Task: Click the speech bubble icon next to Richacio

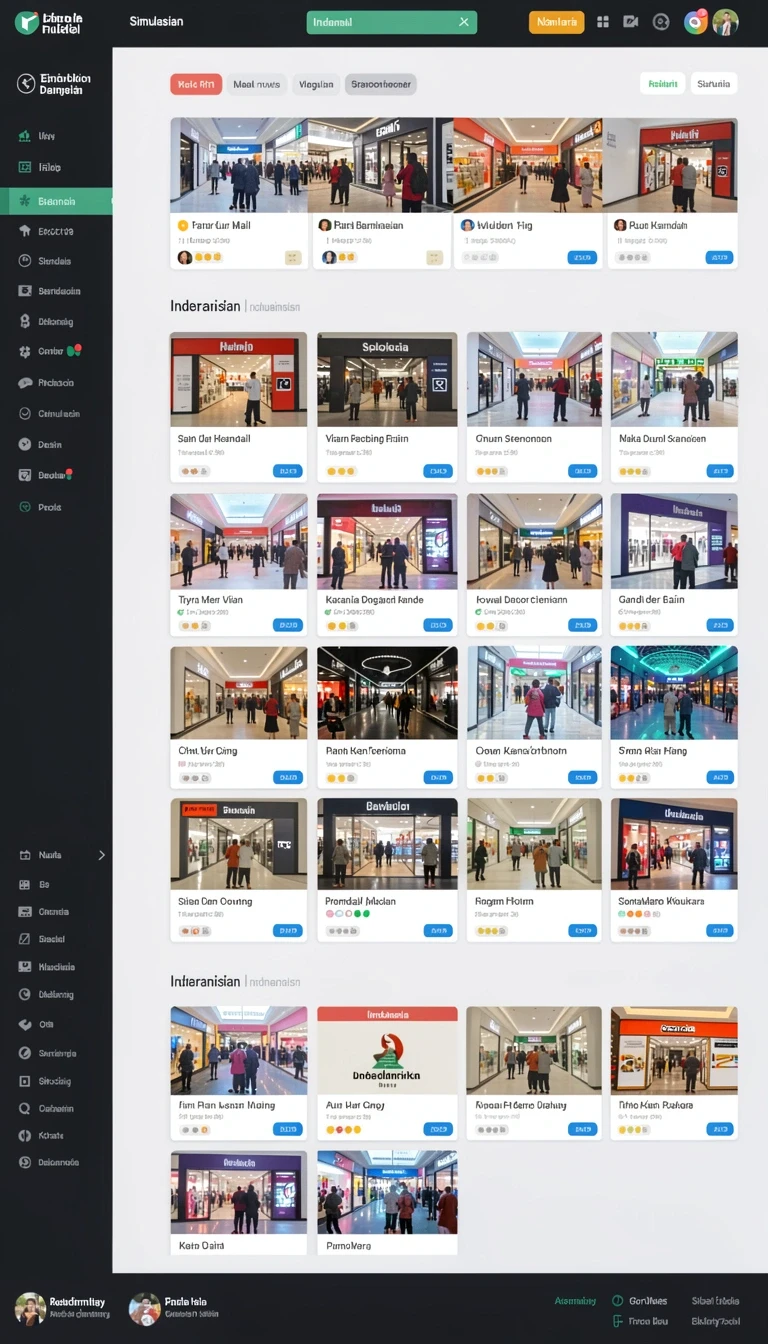Action: pyautogui.click(x=25, y=383)
